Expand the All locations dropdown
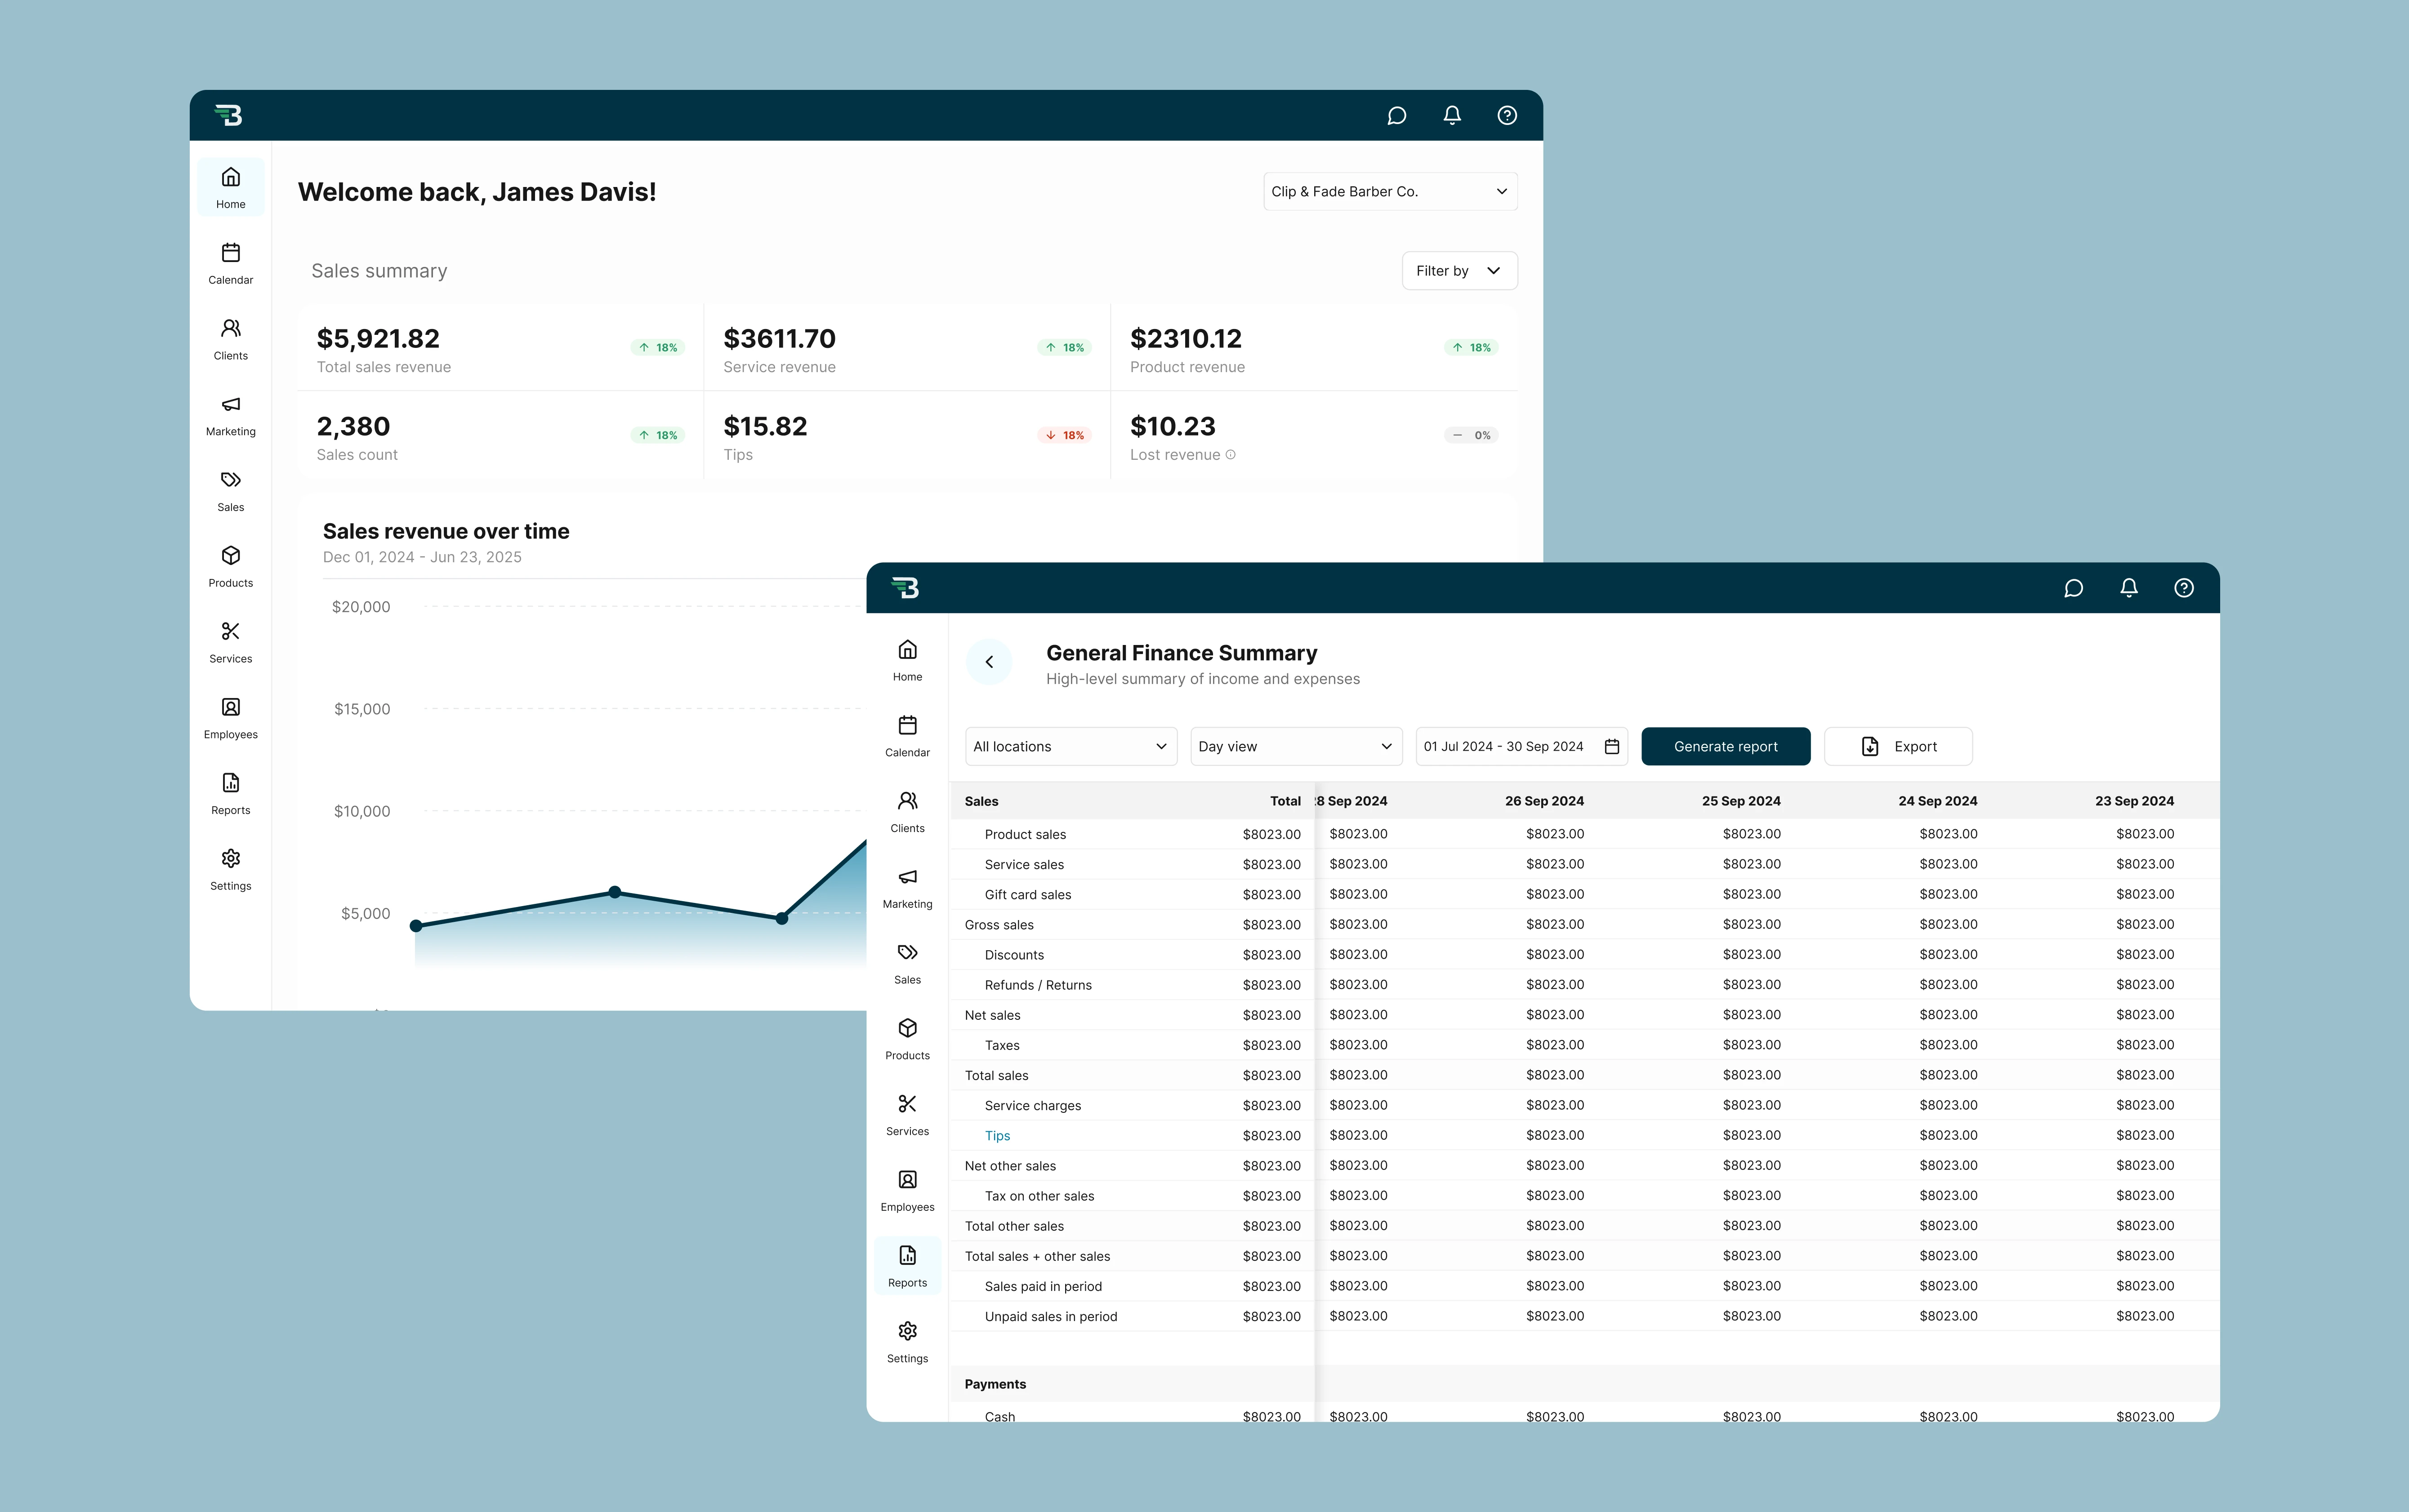Image resolution: width=2409 pixels, height=1512 pixels. [x=1069, y=747]
